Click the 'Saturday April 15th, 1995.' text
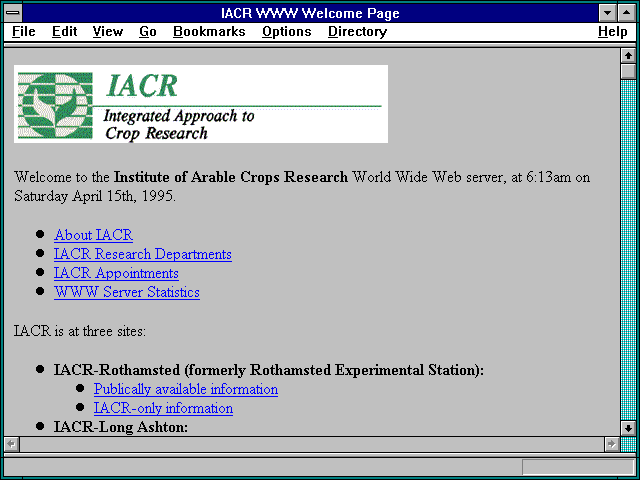The image size is (640, 480). pyautogui.click(x=95, y=196)
